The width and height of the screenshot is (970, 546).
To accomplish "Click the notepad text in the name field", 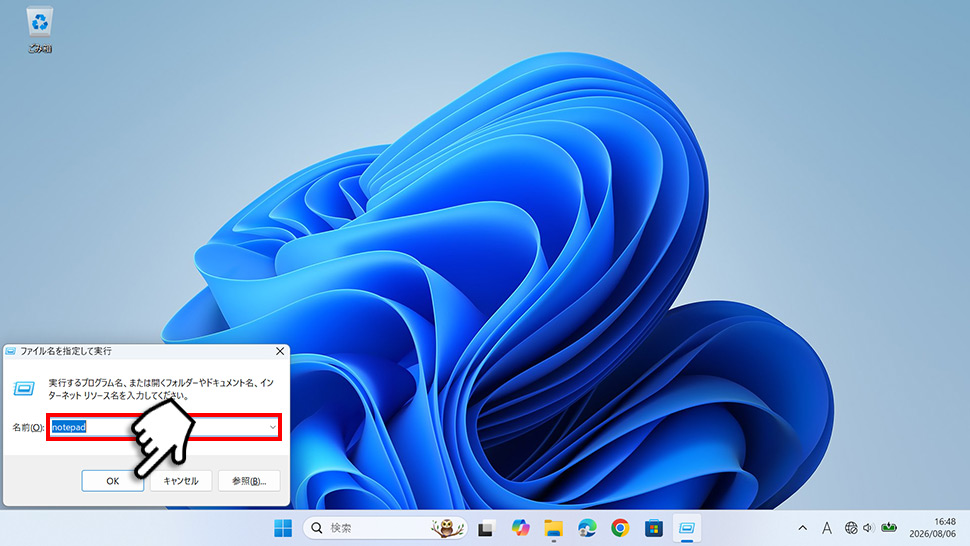I will tap(69, 427).
